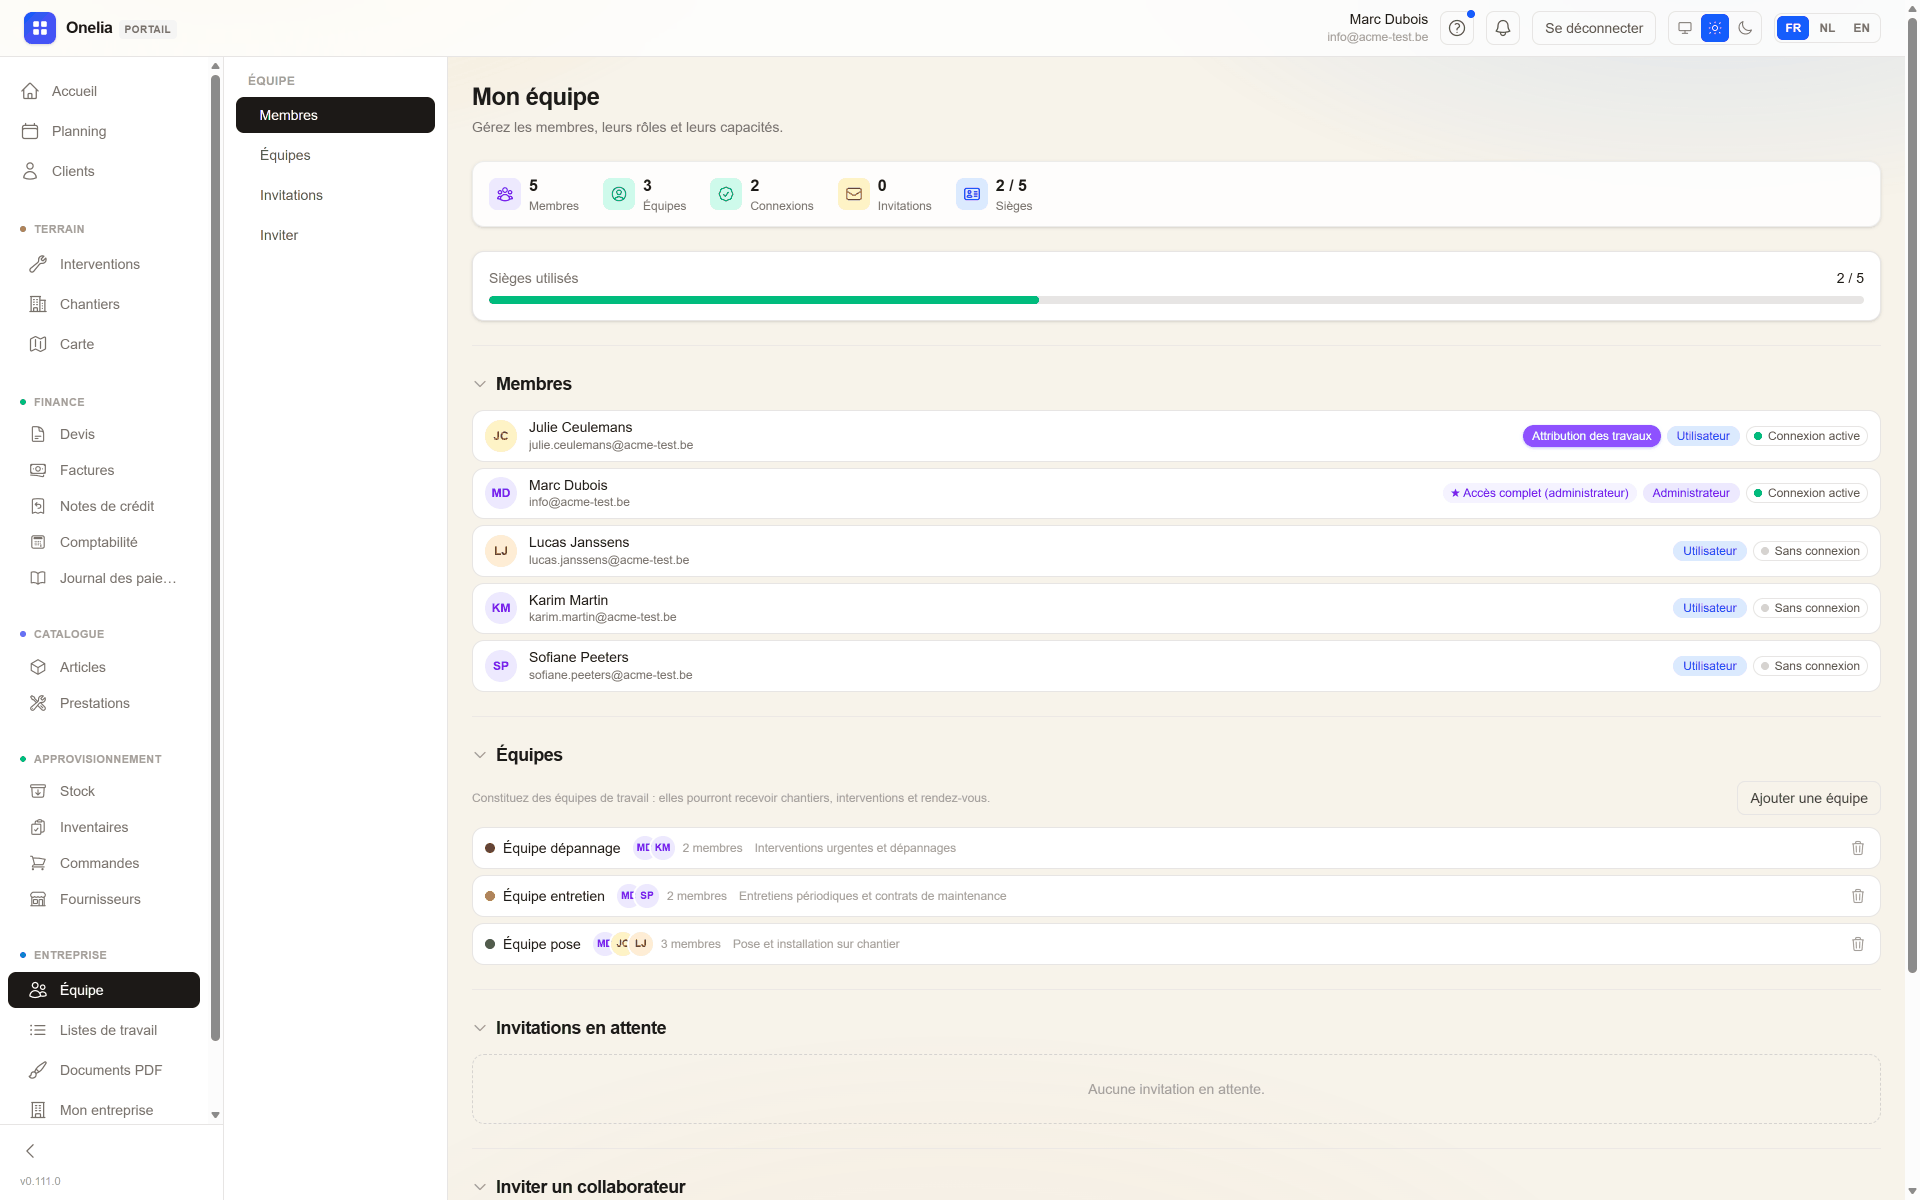Open the Inviter submenu item
The image size is (1920, 1200).
(x=335, y=235)
